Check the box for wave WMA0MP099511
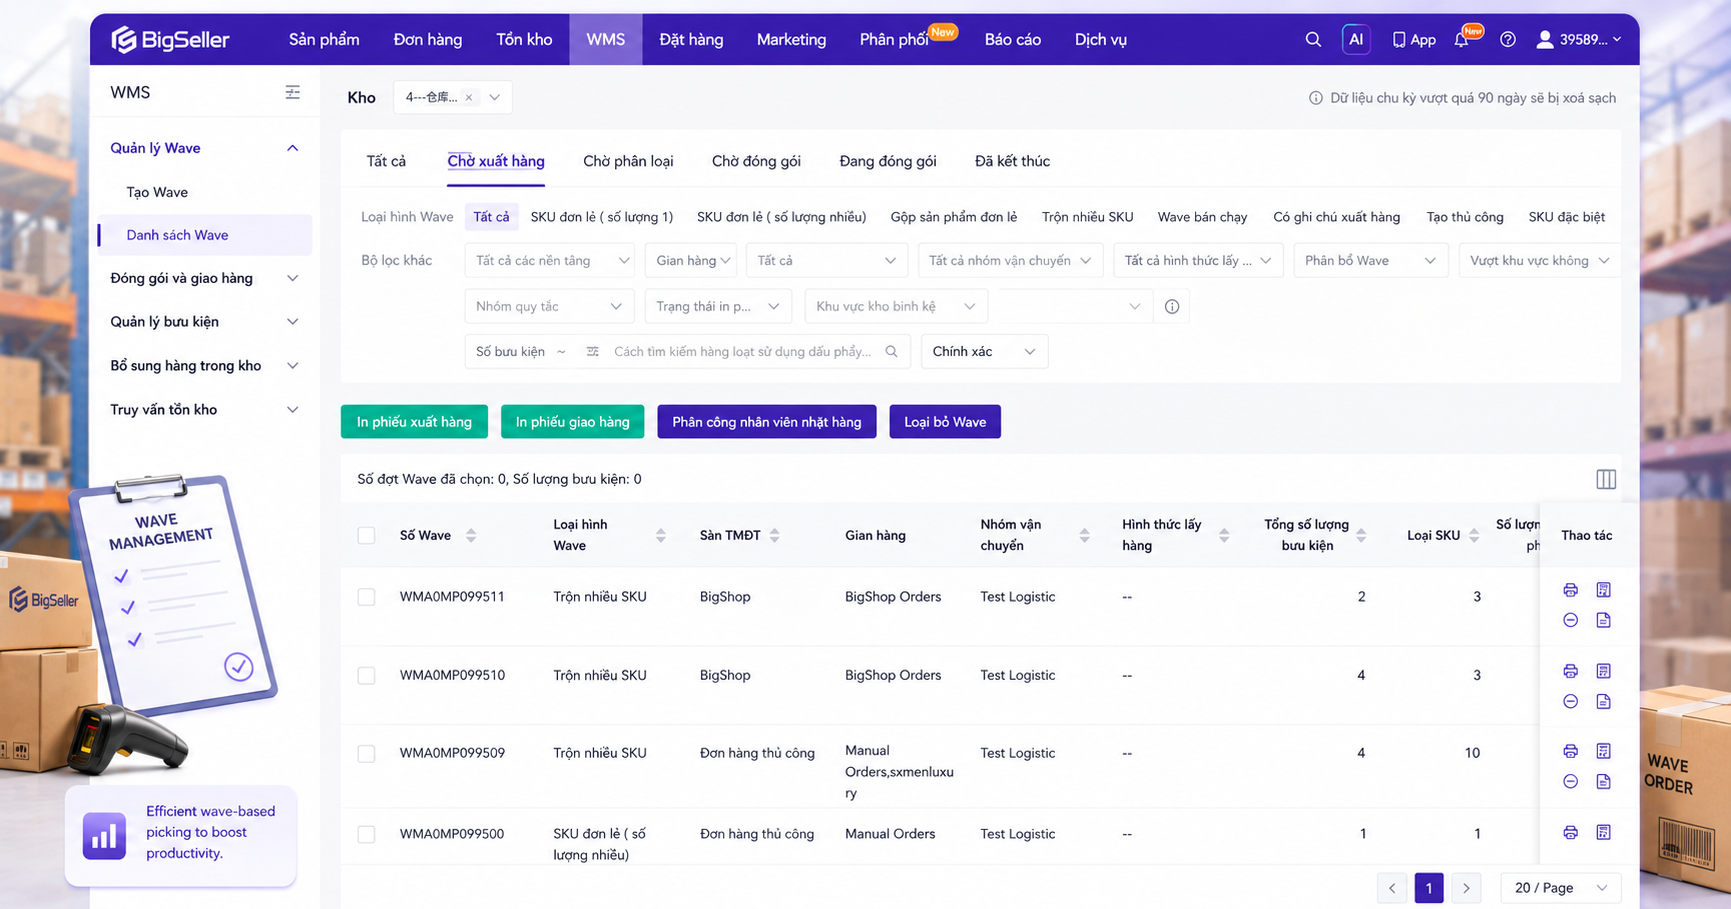Viewport: 1731px width, 909px height. coord(366,597)
